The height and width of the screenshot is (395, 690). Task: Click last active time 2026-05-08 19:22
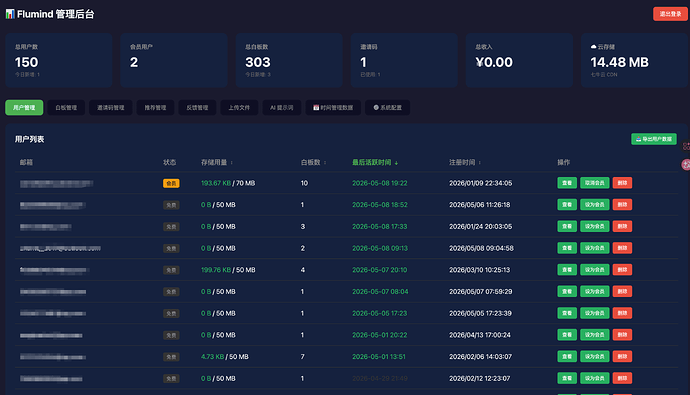(380, 183)
